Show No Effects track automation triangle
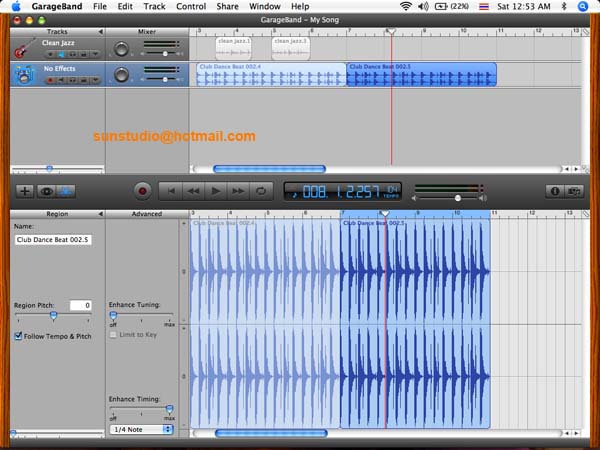Screen dimensions: 600x450 (x=95, y=80)
